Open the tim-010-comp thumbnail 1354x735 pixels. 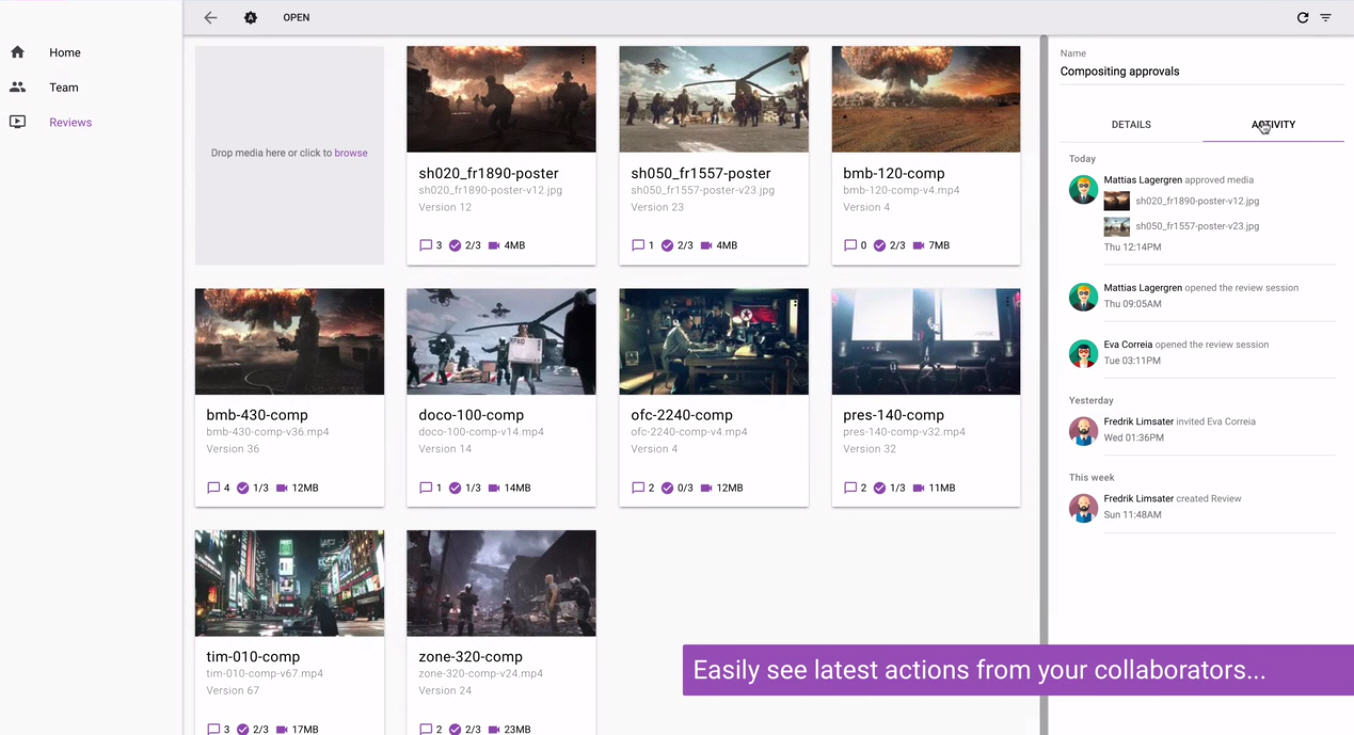[x=289, y=583]
